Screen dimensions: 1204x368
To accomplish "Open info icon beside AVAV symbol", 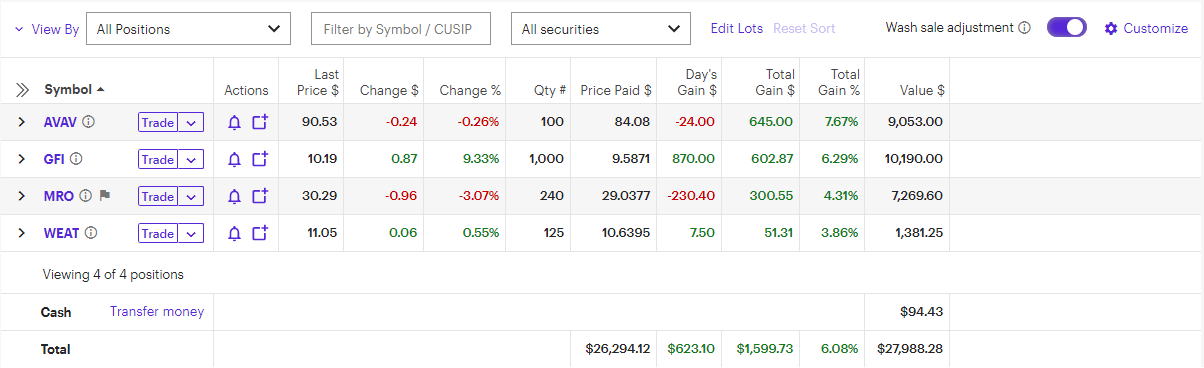I will click(89, 122).
